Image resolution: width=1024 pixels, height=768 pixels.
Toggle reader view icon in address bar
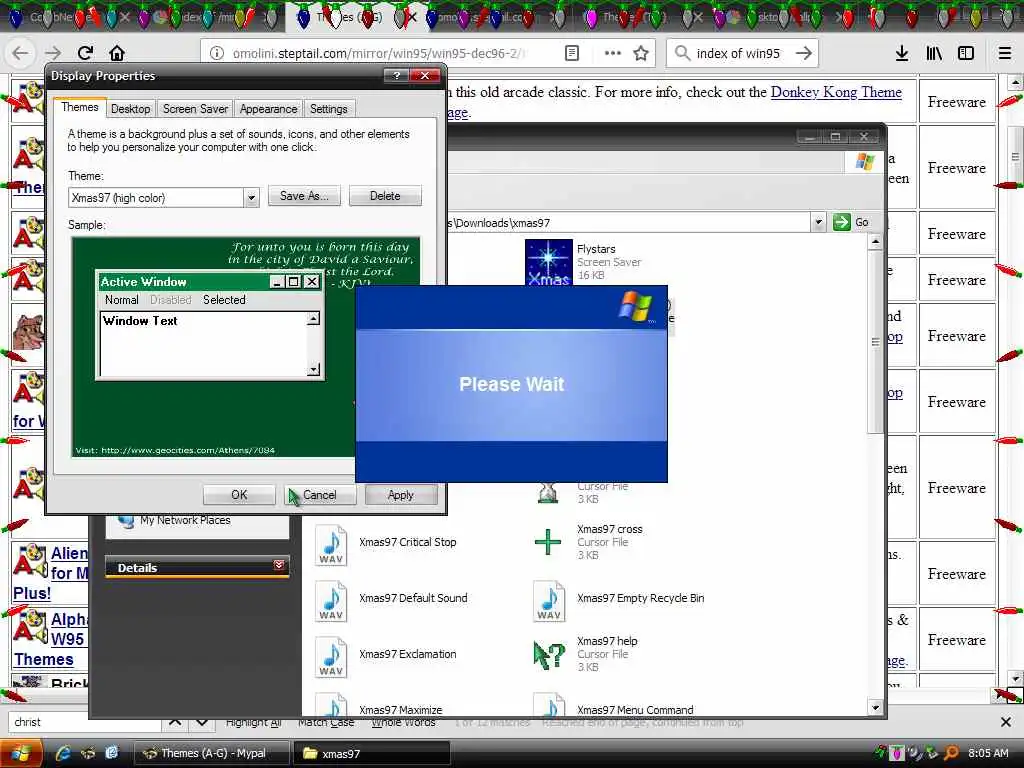coord(571,54)
